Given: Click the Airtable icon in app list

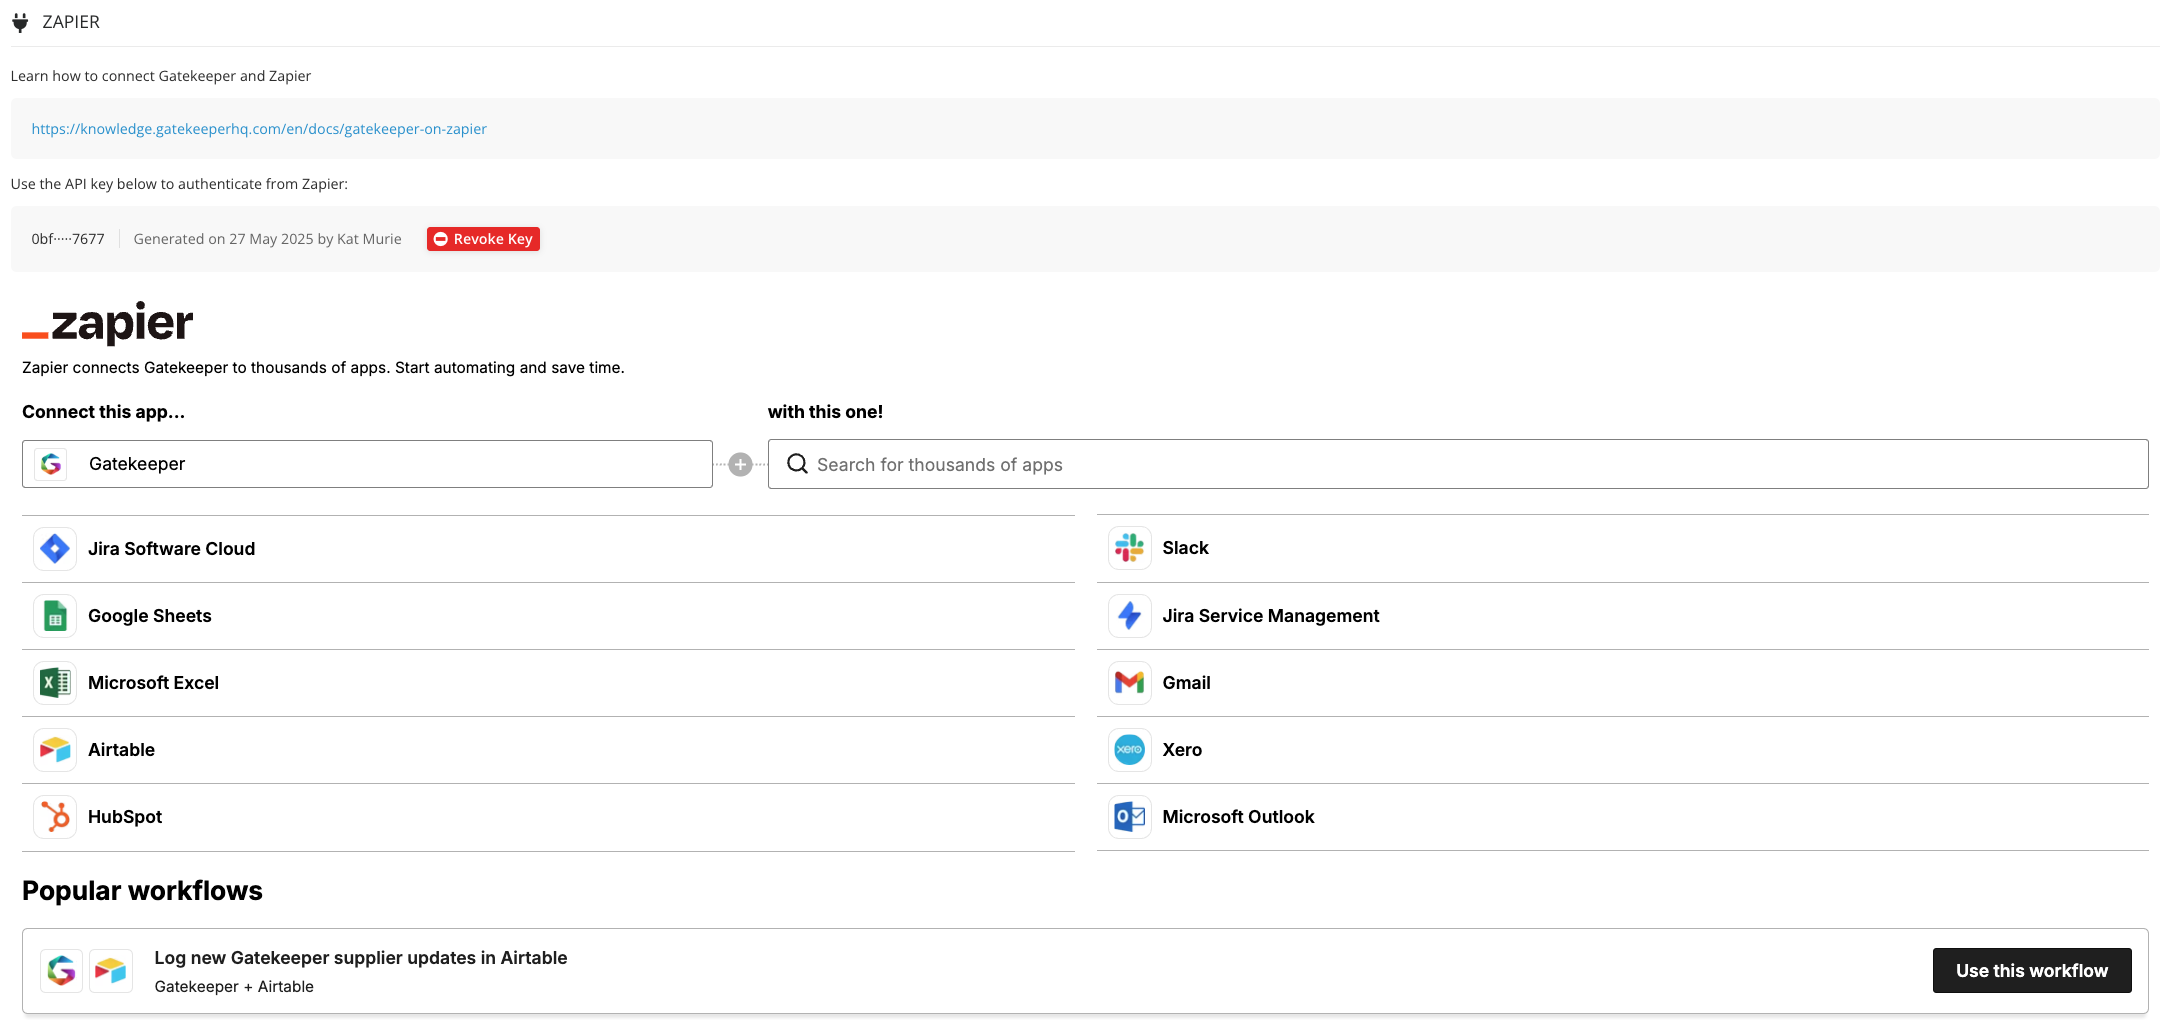Looking at the screenshot, I should click(55, 750).
